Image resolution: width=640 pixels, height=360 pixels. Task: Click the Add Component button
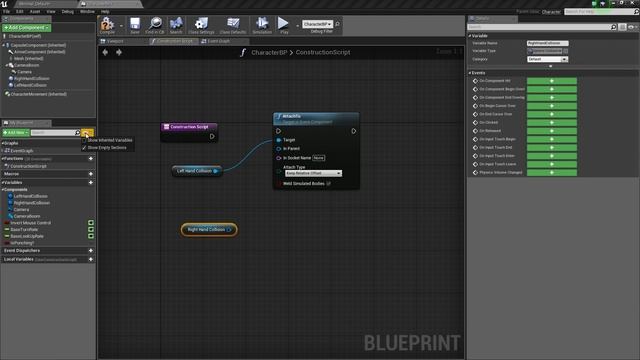pos(27,28)
